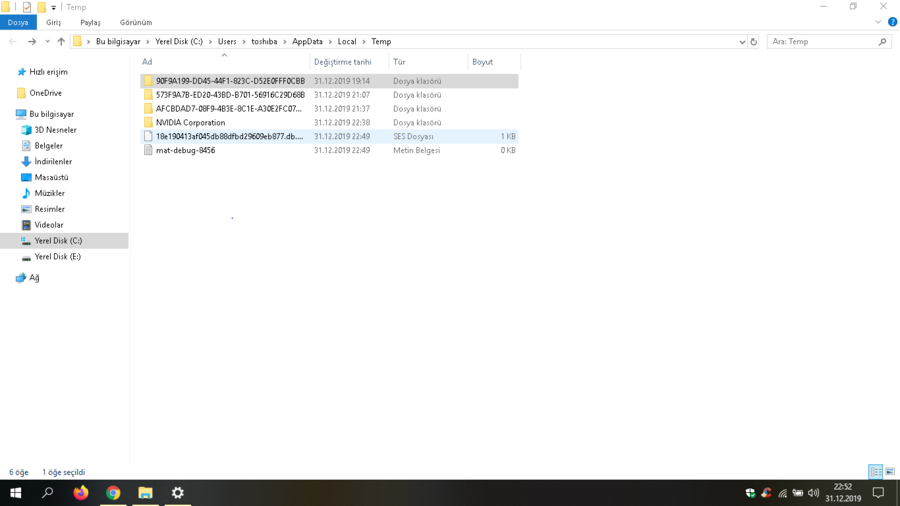Click Bu bilgisayar in the address path

pyautogui.click(x=118, y=41)
